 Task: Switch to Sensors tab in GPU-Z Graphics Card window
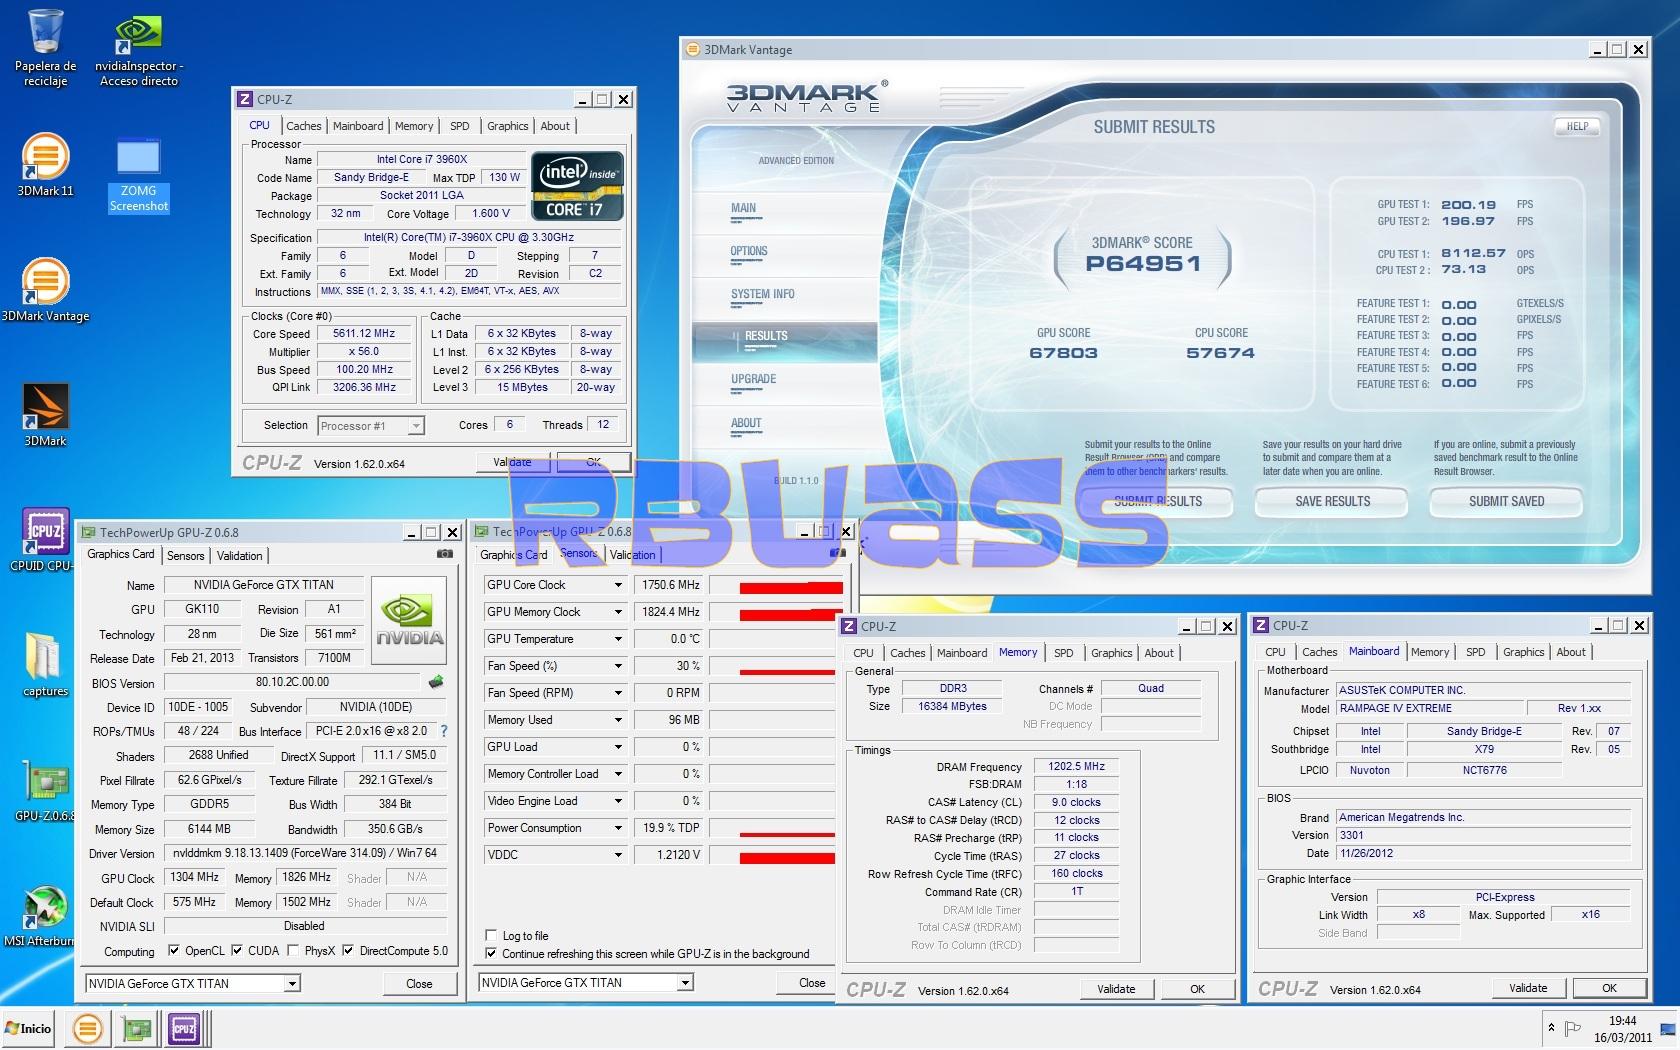point(185,556)
